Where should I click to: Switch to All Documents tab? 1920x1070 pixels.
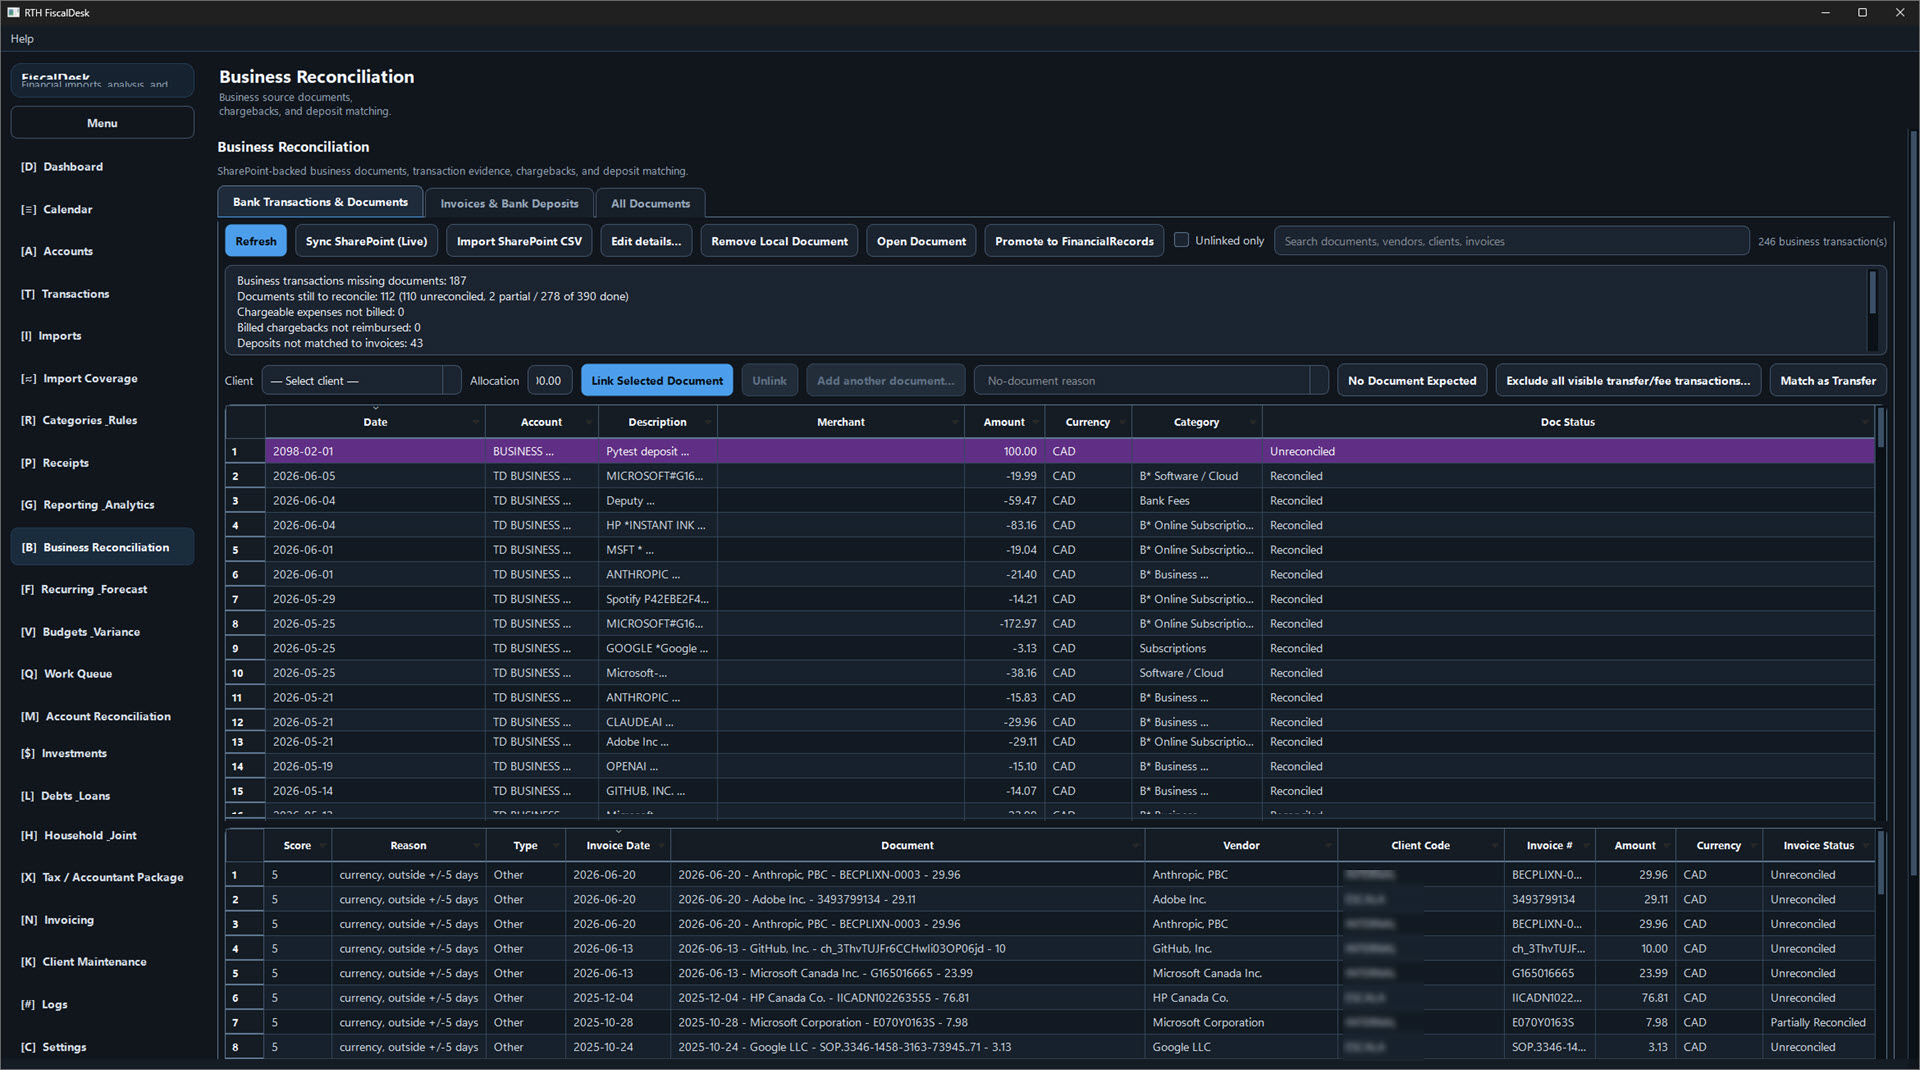pos(650,203)
